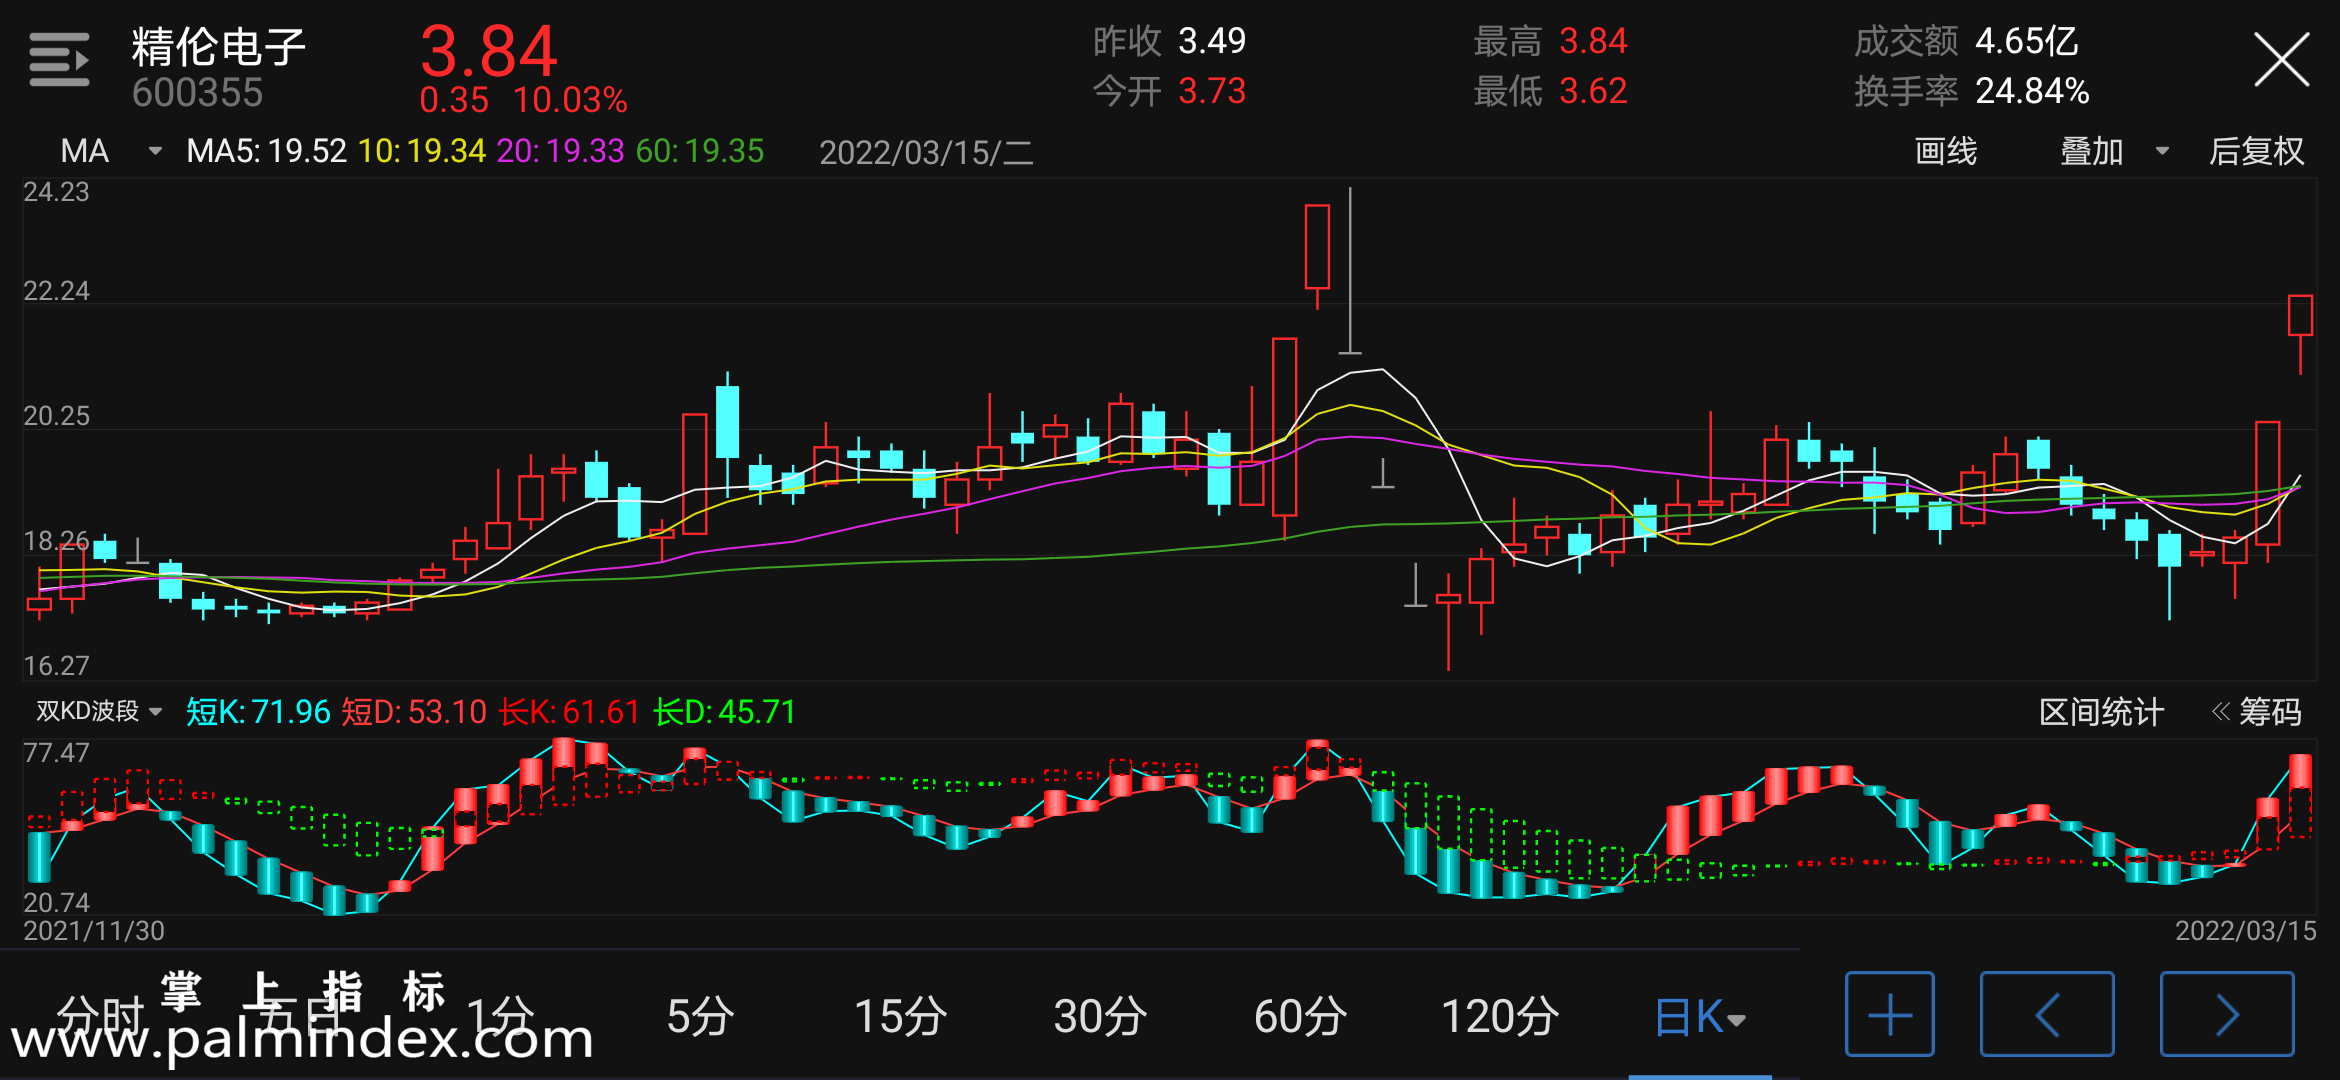This screenshot has width=2340, height=1080.
Task: Click 短K: 71.96 indicator value
Action: (x=258, y=712)
